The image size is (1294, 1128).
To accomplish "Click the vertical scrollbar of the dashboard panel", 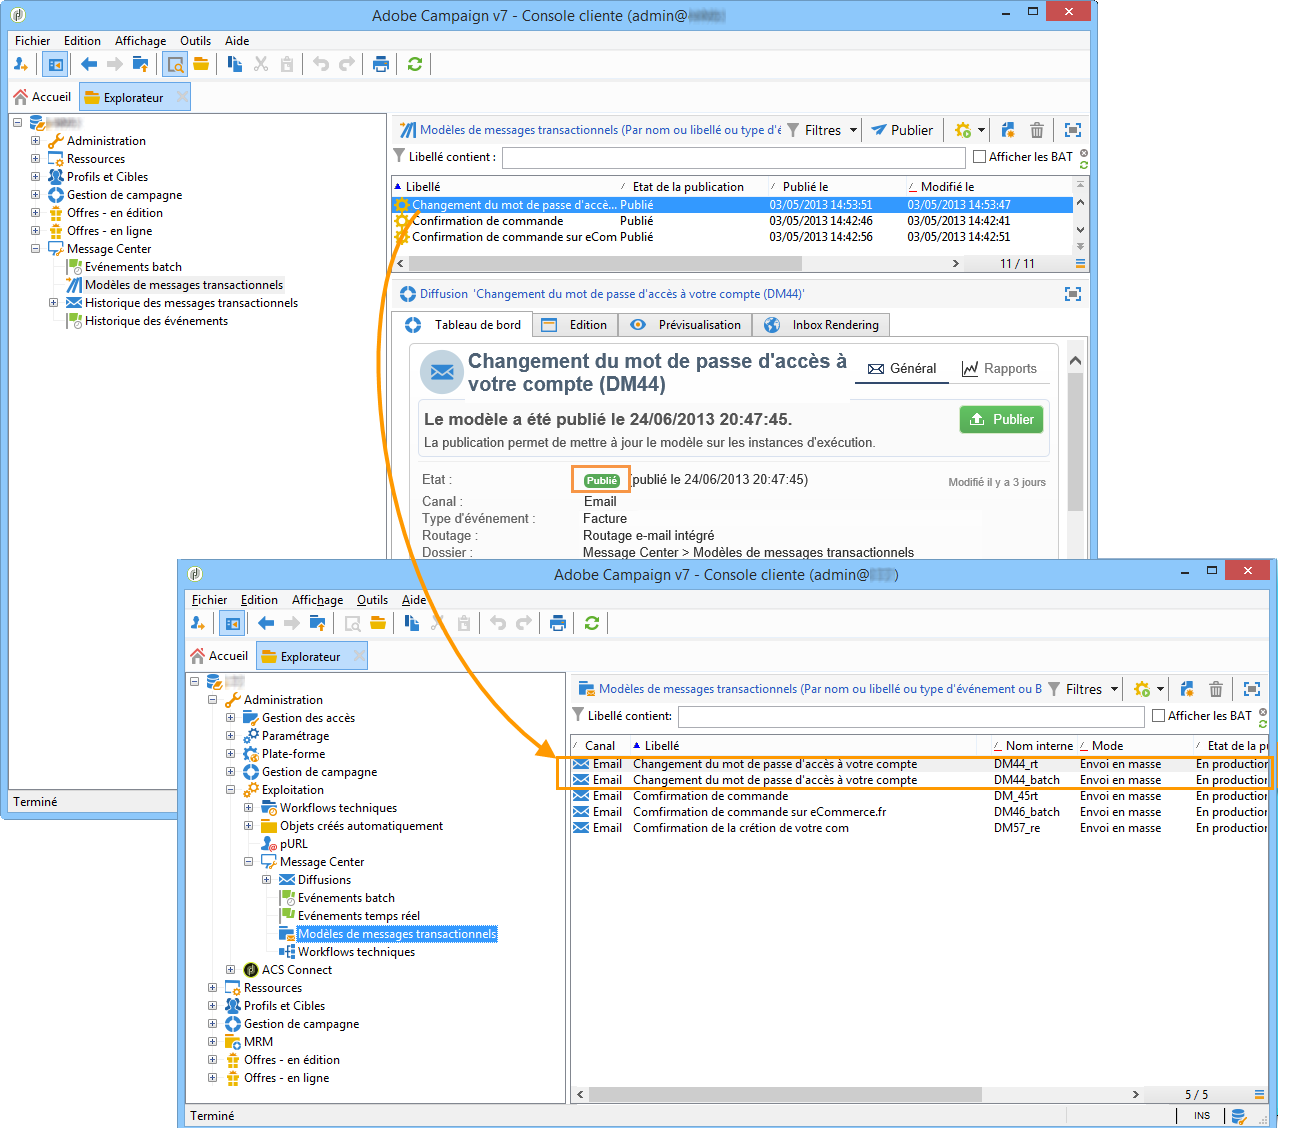I will pyautogui.click(x=1075, y=440).
